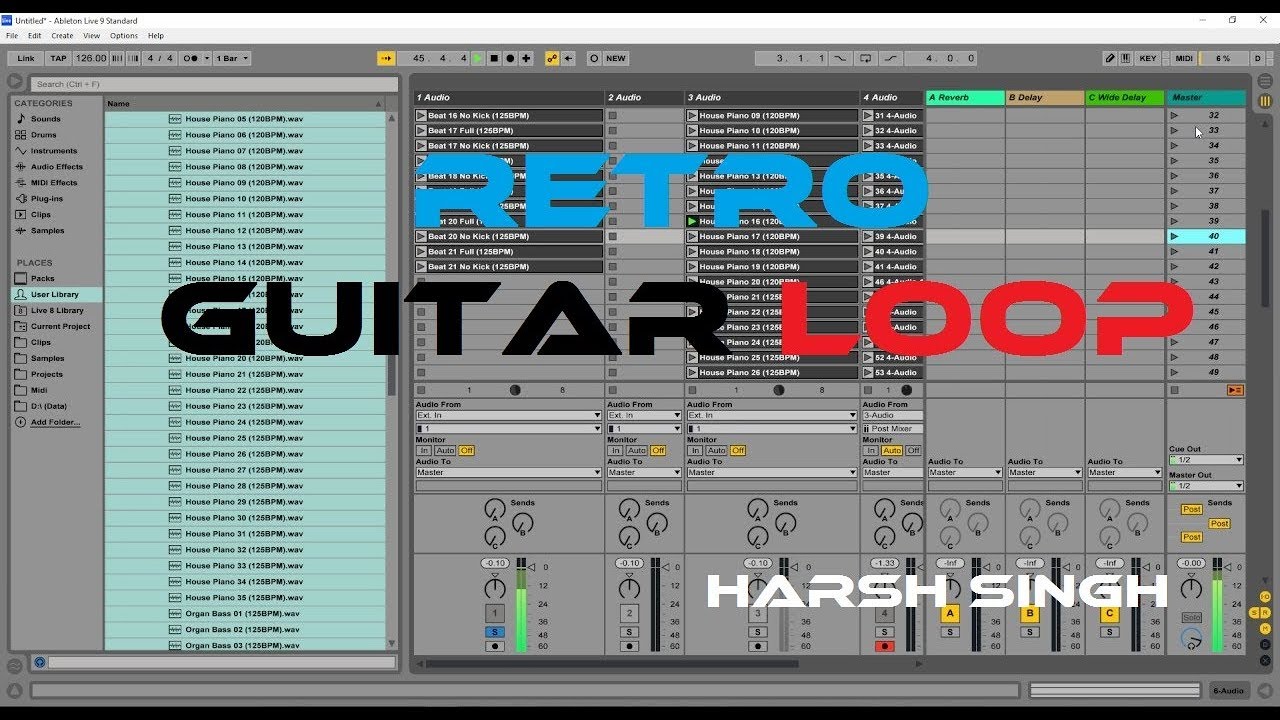Disarm track 4 Audio record button
The width and height of the screenshot is (1280, 720).
pos(884,646)
